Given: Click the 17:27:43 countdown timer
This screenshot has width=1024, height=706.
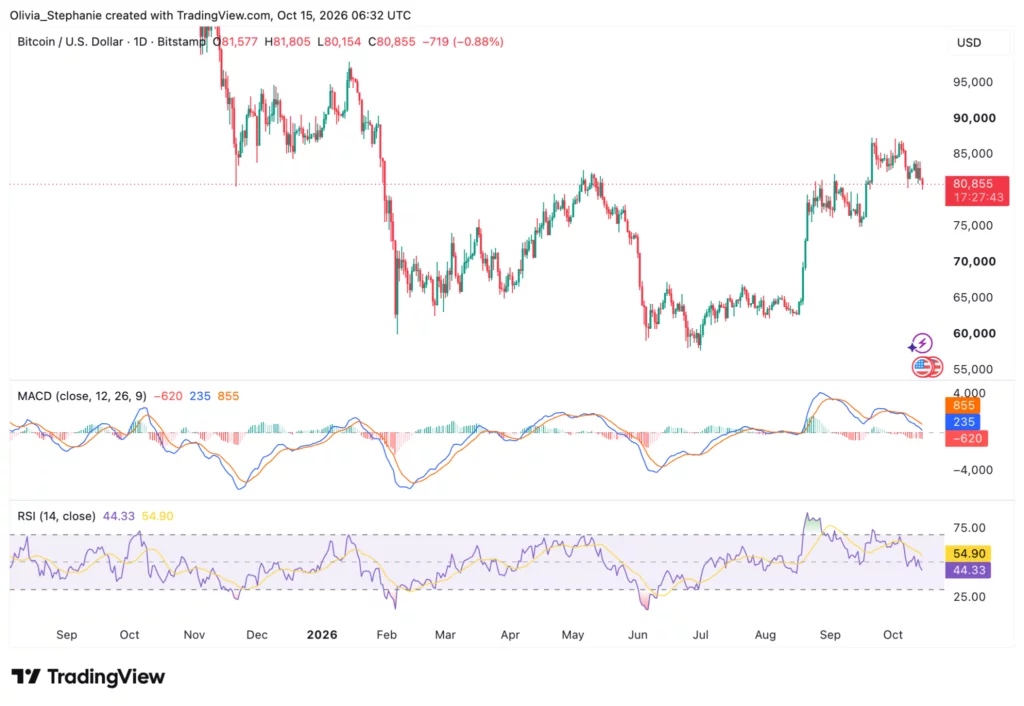Looking at the screenshot, I should tap(978, 197).
